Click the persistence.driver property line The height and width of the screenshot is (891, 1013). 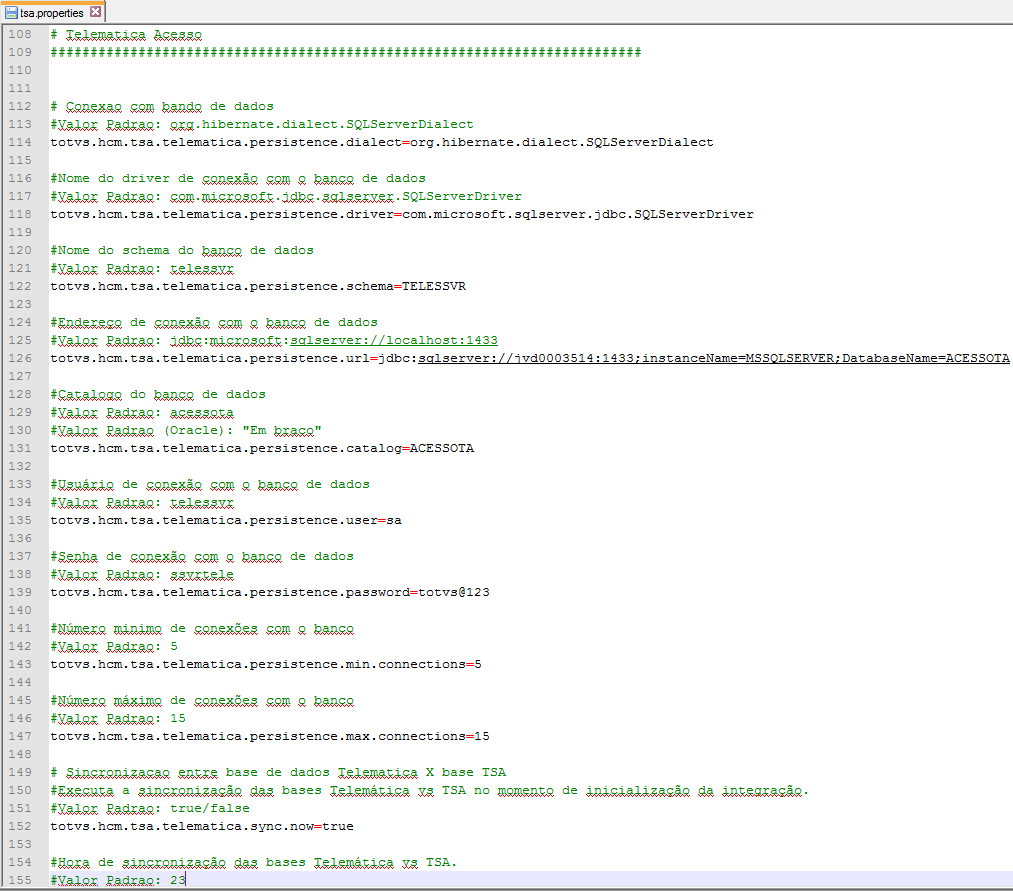402,215
